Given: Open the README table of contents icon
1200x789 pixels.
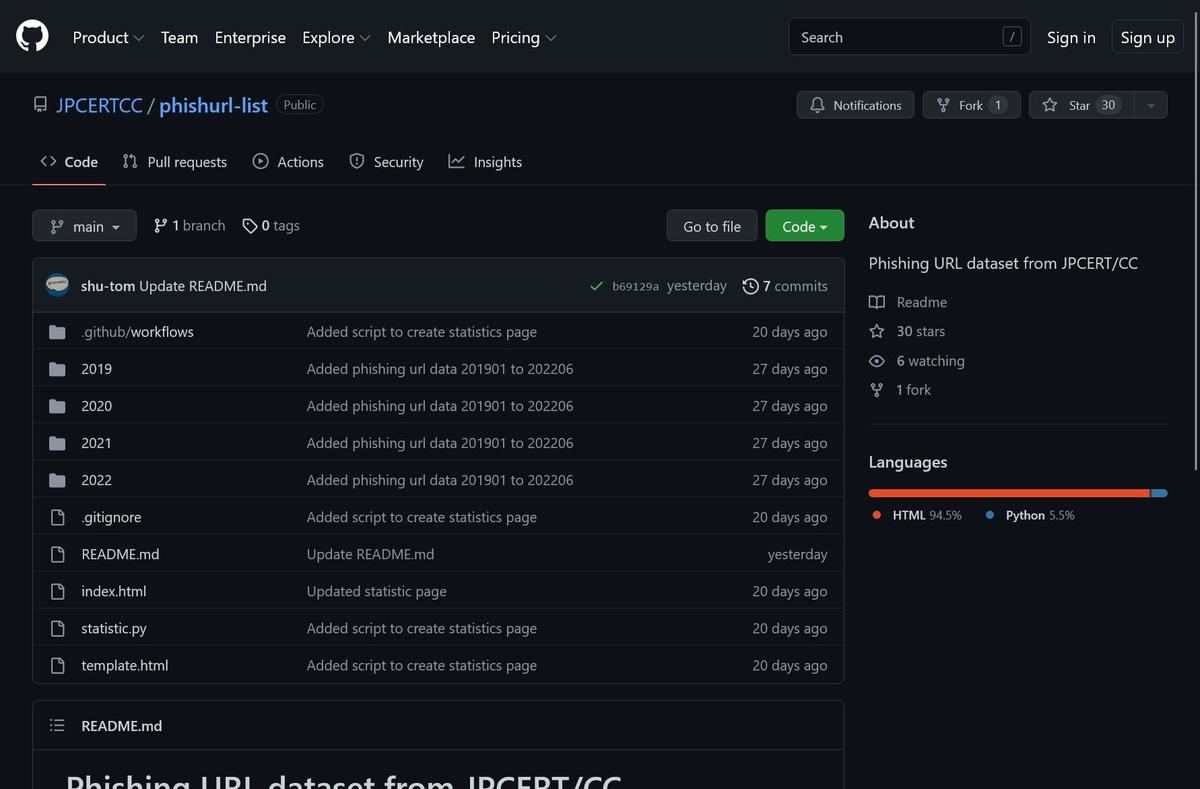Looking at the screenshot, I should point(57,725).
